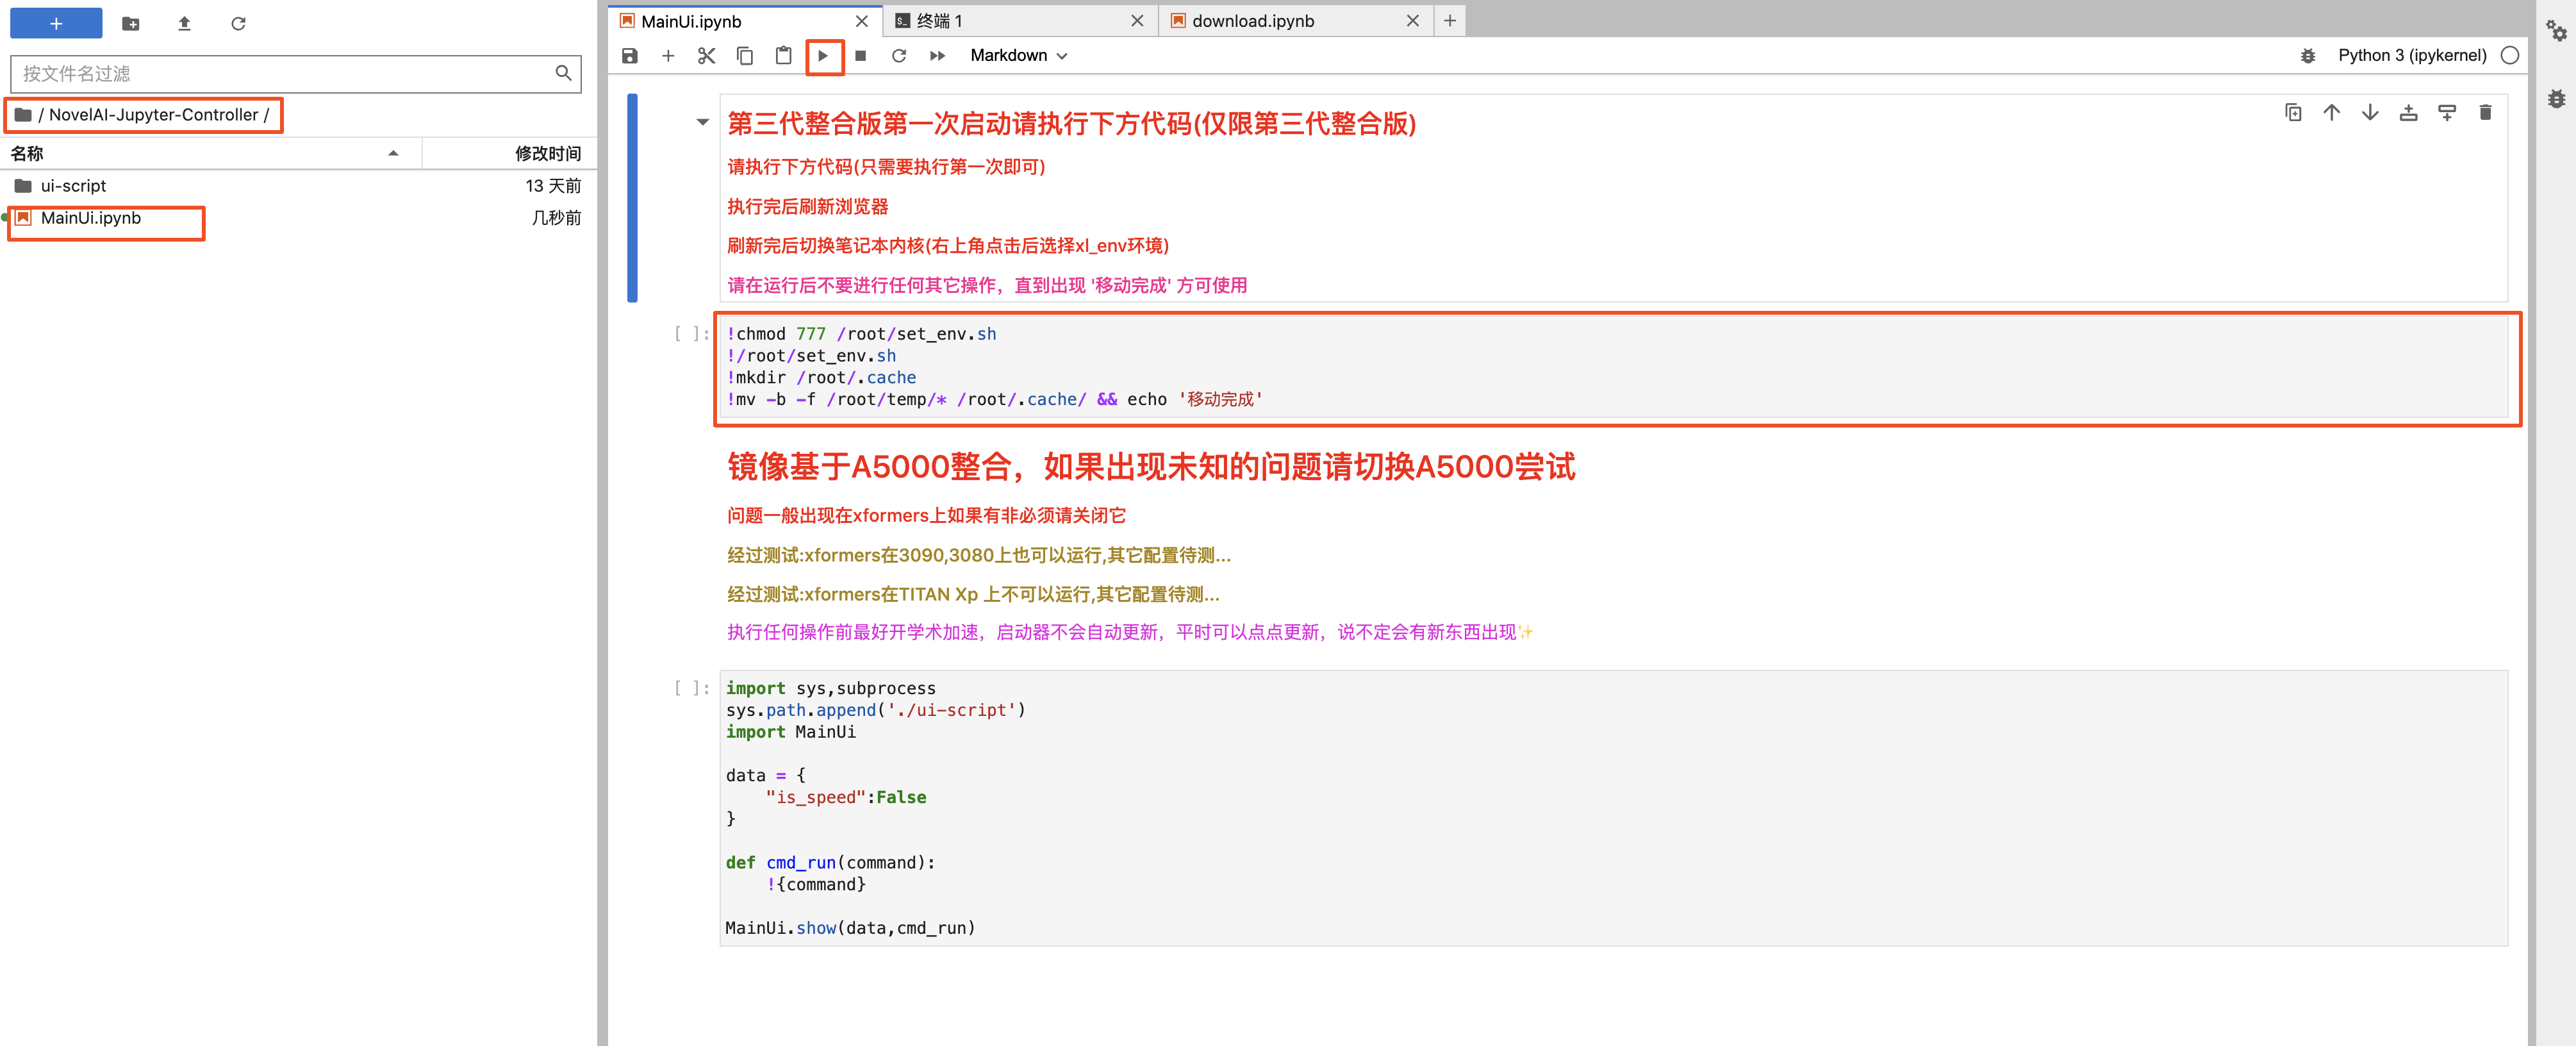2576x1046 pixels.
Task: Restart kernel and run all cells icon
Action: pos(937,56)
